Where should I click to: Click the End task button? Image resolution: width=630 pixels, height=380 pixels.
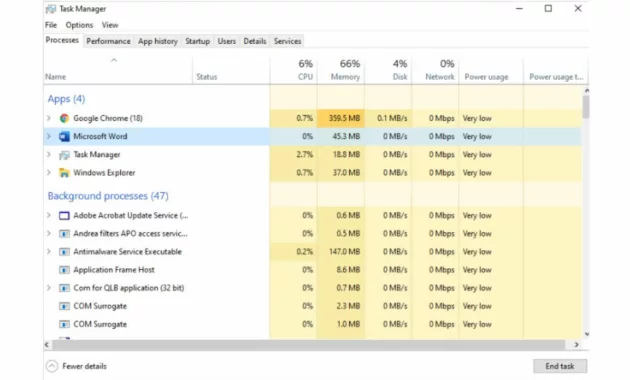tap(560, 366)
